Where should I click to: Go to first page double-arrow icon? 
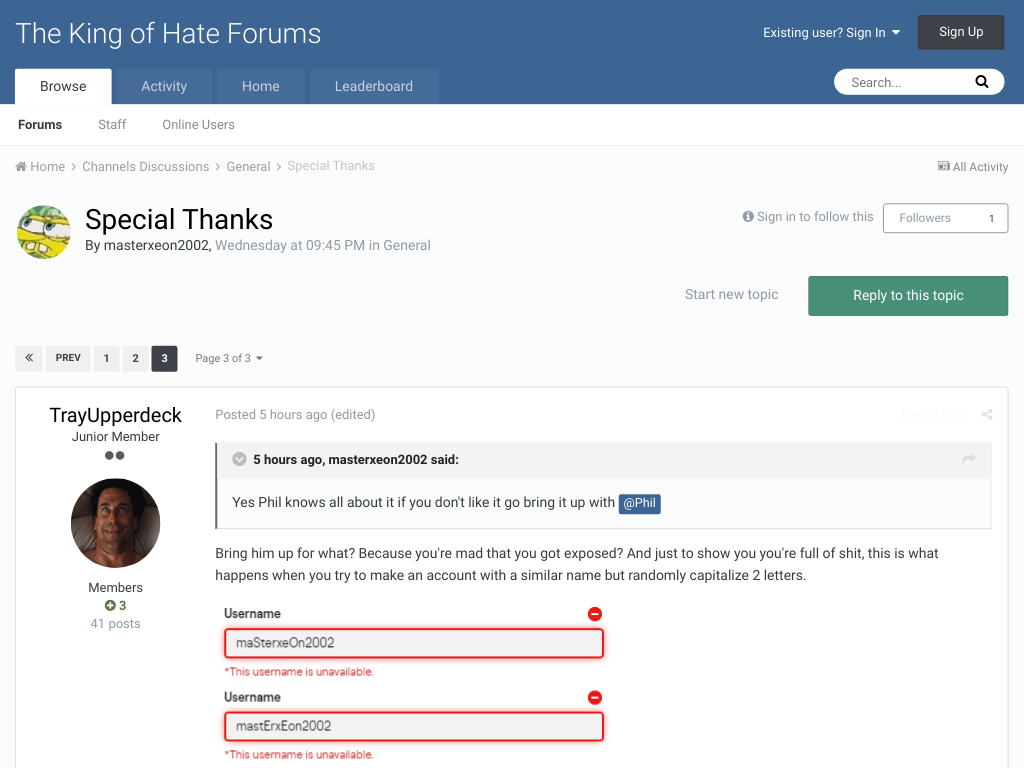click(29, 358)
